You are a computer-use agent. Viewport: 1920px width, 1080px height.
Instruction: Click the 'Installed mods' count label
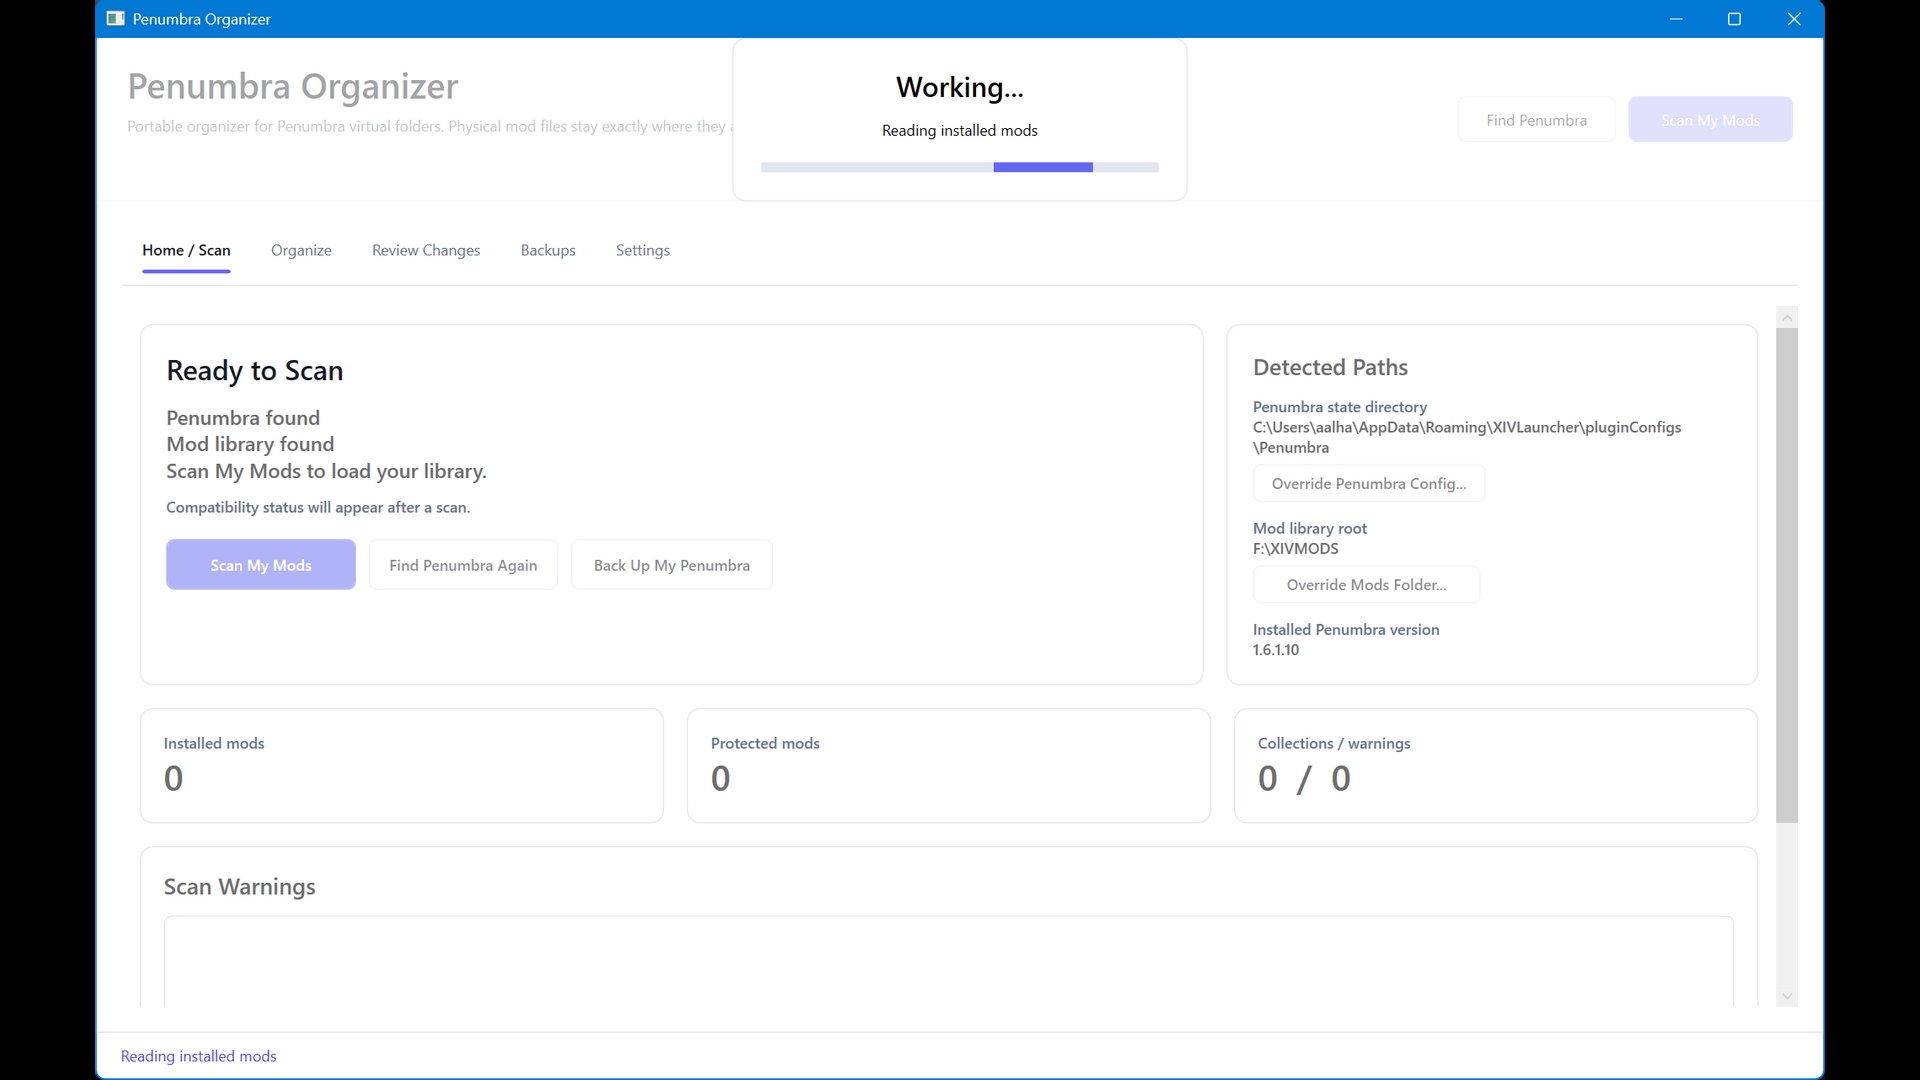coord(214,743)
